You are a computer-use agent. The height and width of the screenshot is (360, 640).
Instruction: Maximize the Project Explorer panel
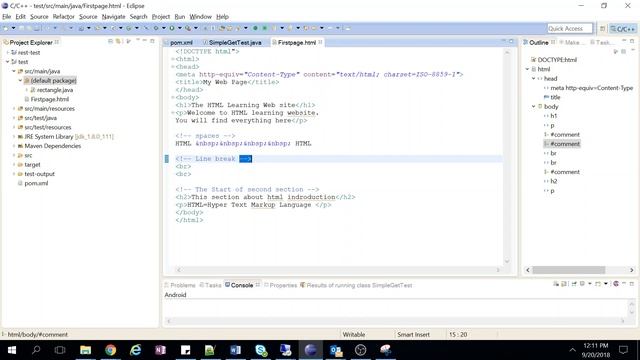click(x=152, y=41)
